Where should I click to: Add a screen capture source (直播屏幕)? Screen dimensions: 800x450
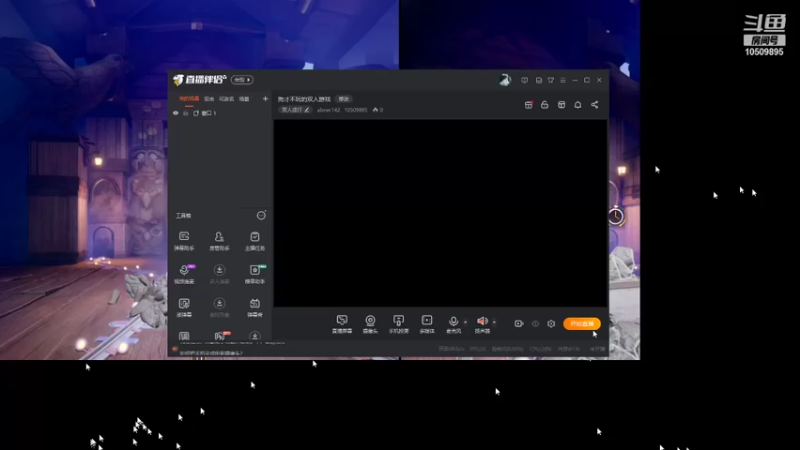(x=342, y=324)
